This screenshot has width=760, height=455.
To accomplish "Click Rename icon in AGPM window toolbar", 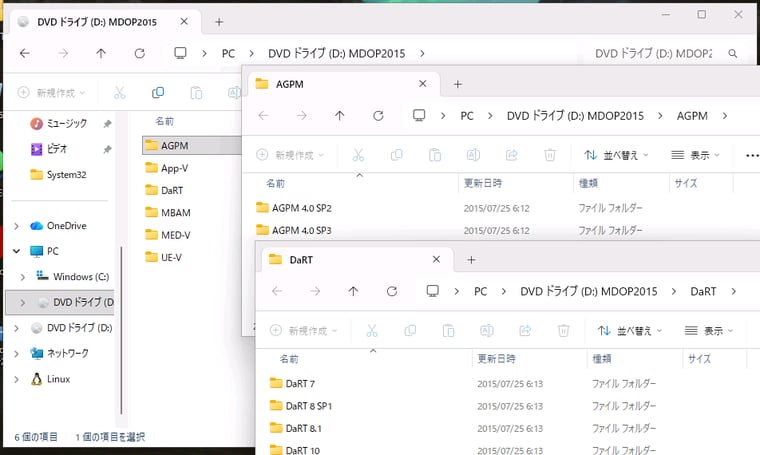I will pos(473,155).
